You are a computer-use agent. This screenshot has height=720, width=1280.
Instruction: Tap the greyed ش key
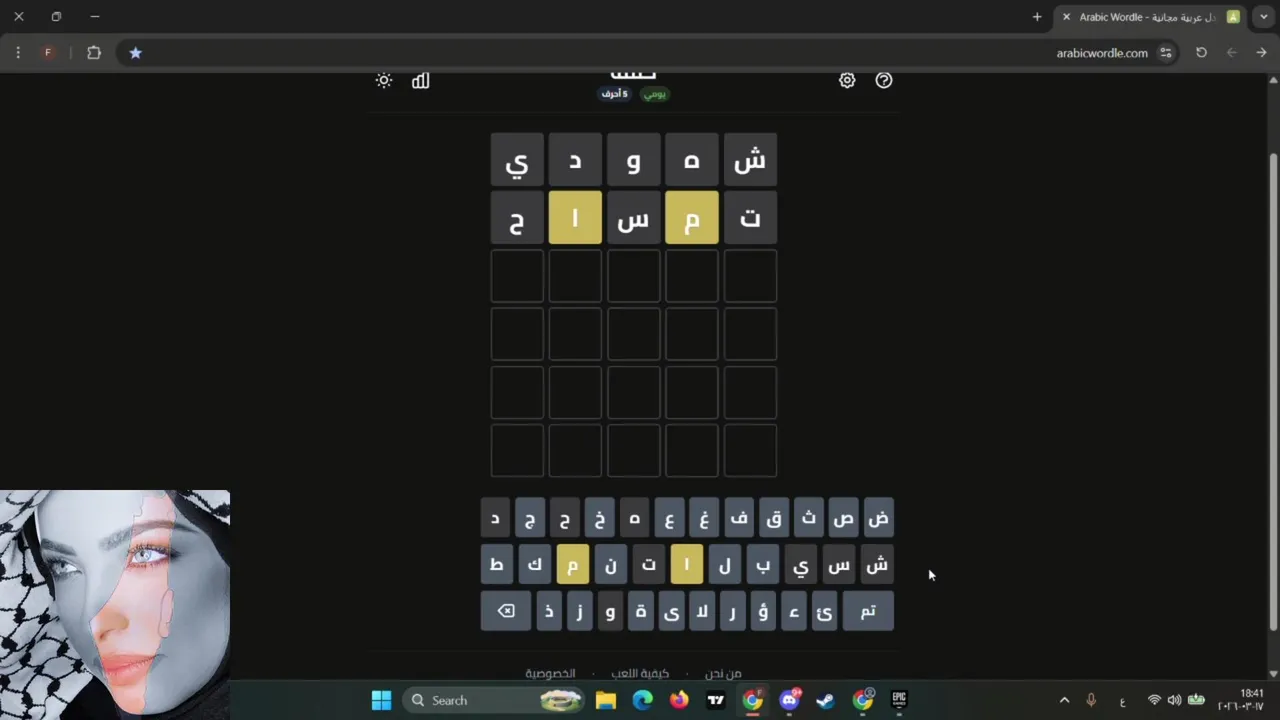coord(877,565)
